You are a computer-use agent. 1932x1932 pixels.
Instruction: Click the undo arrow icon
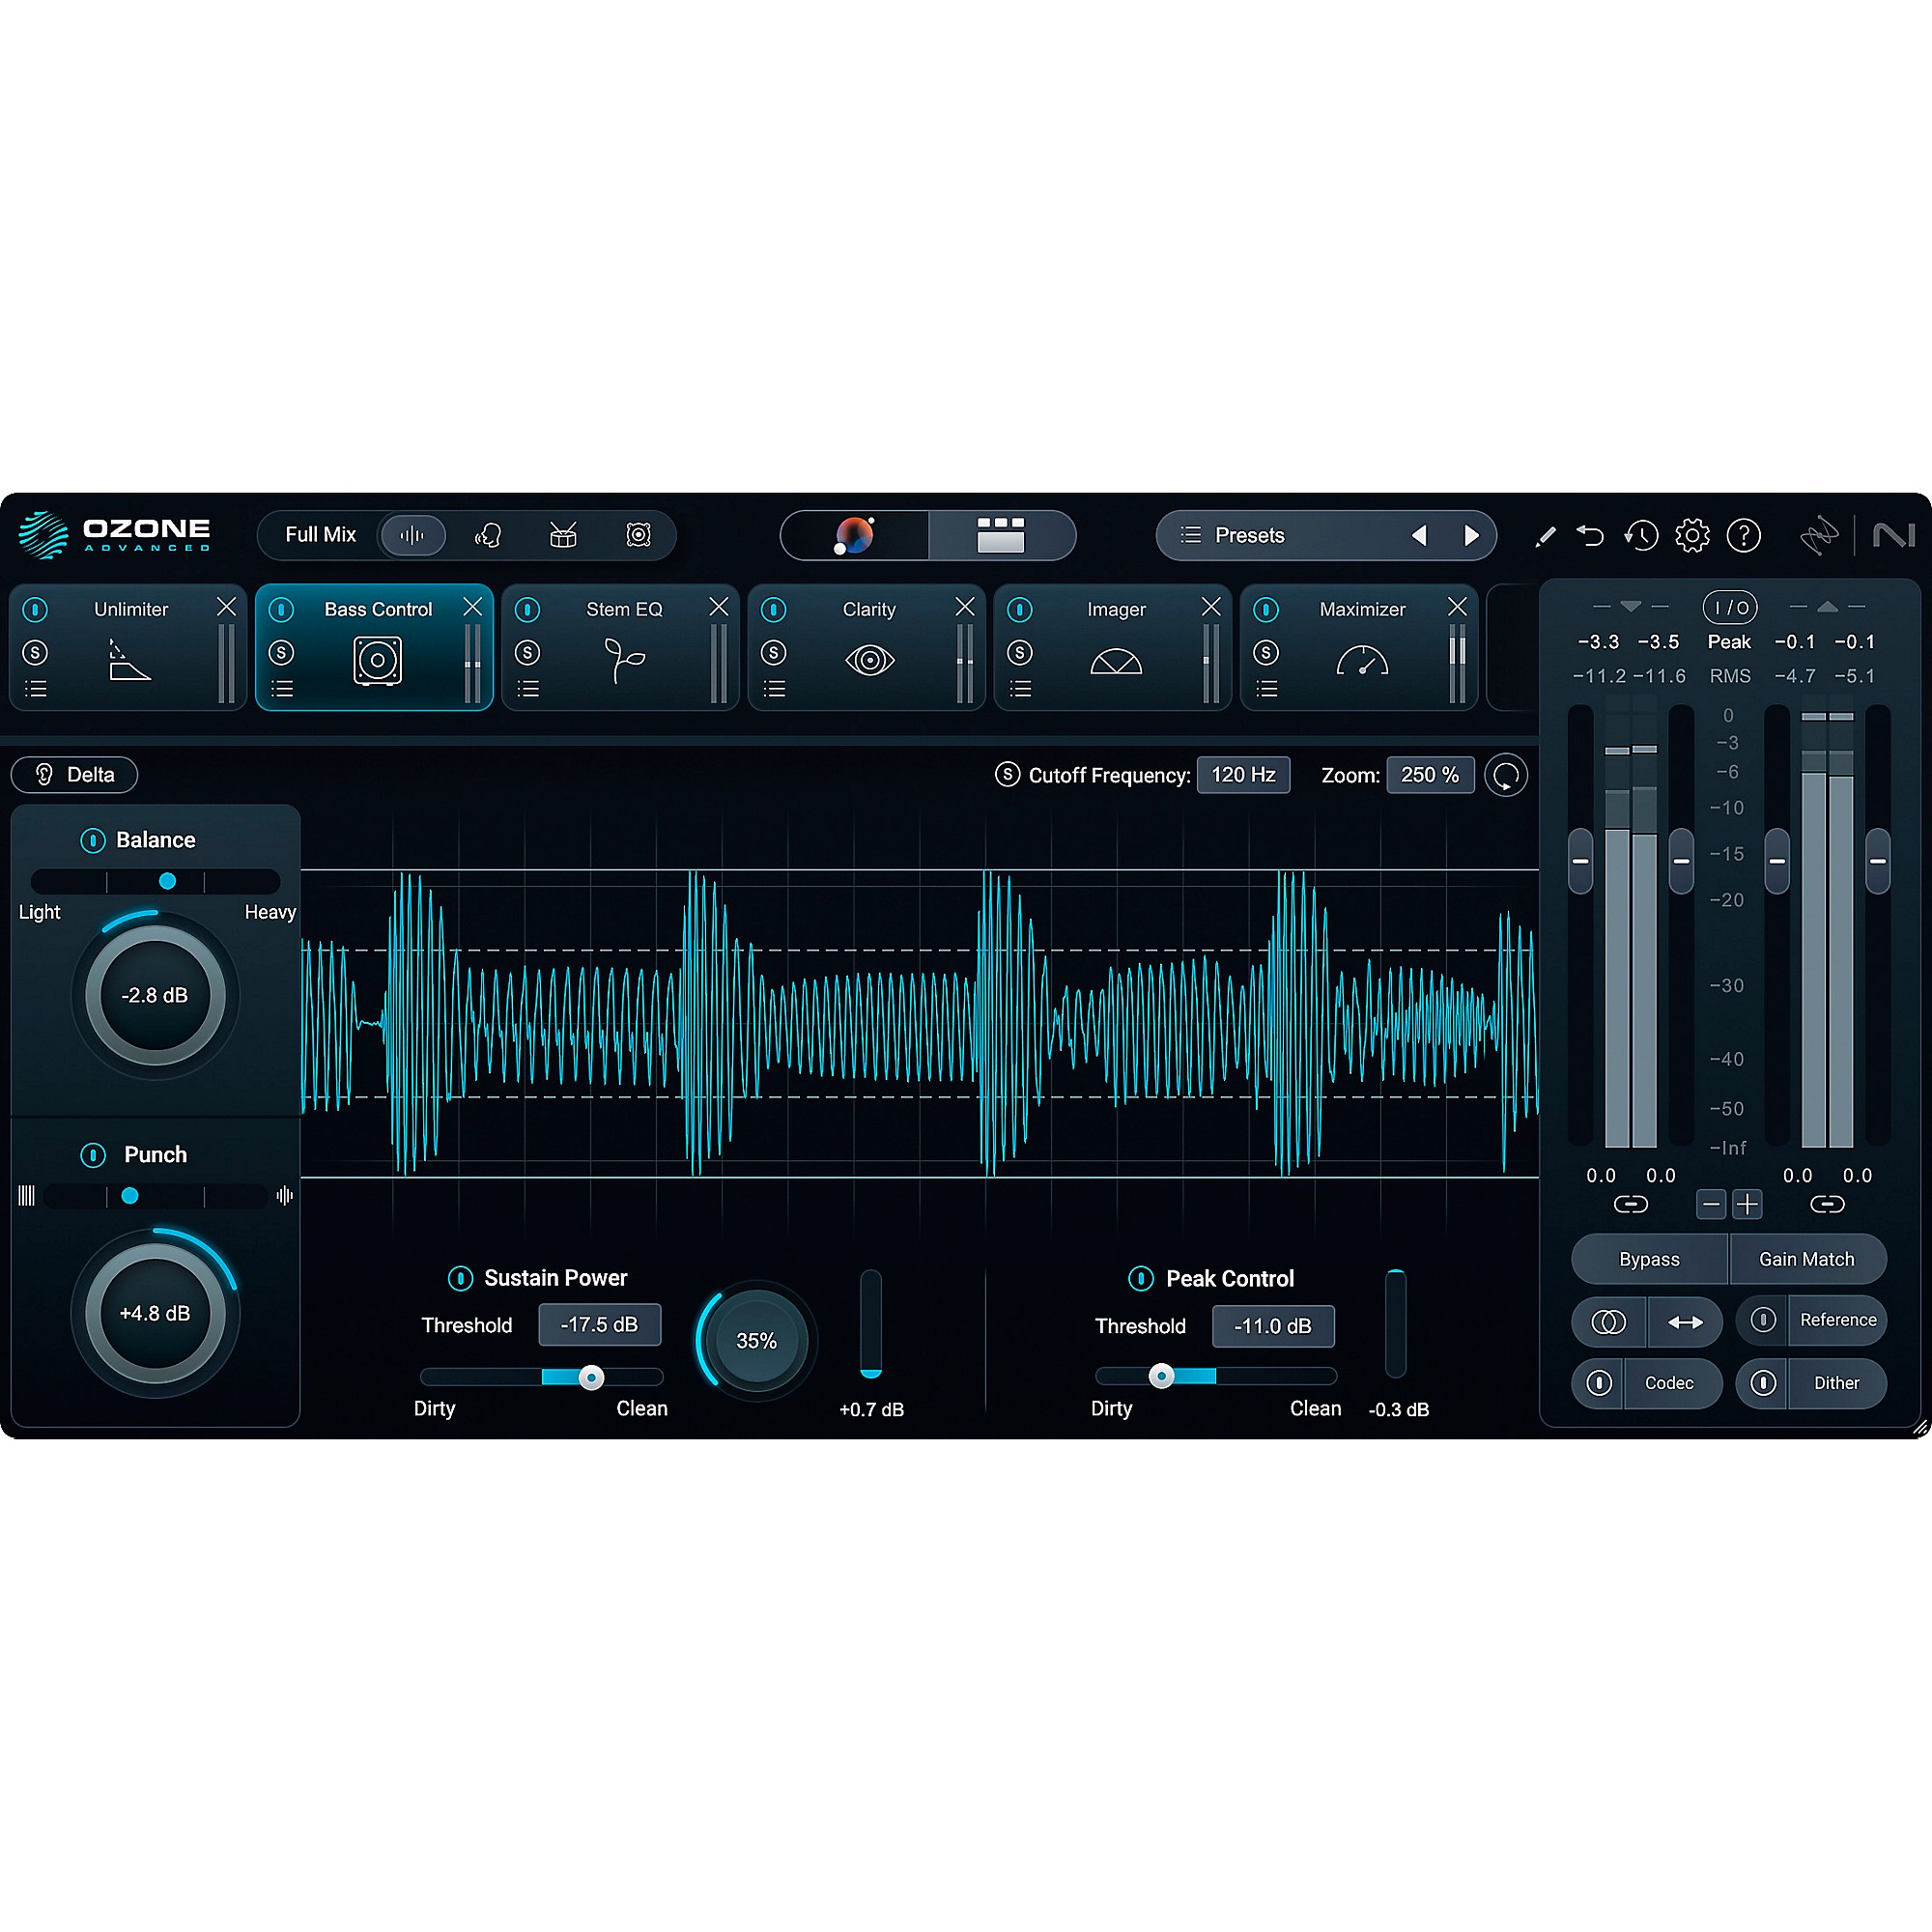tap(1591, 536)
